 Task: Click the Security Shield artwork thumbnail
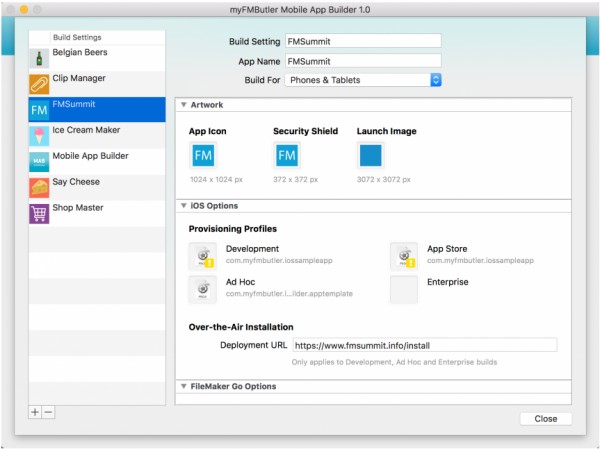click(287, 155)
